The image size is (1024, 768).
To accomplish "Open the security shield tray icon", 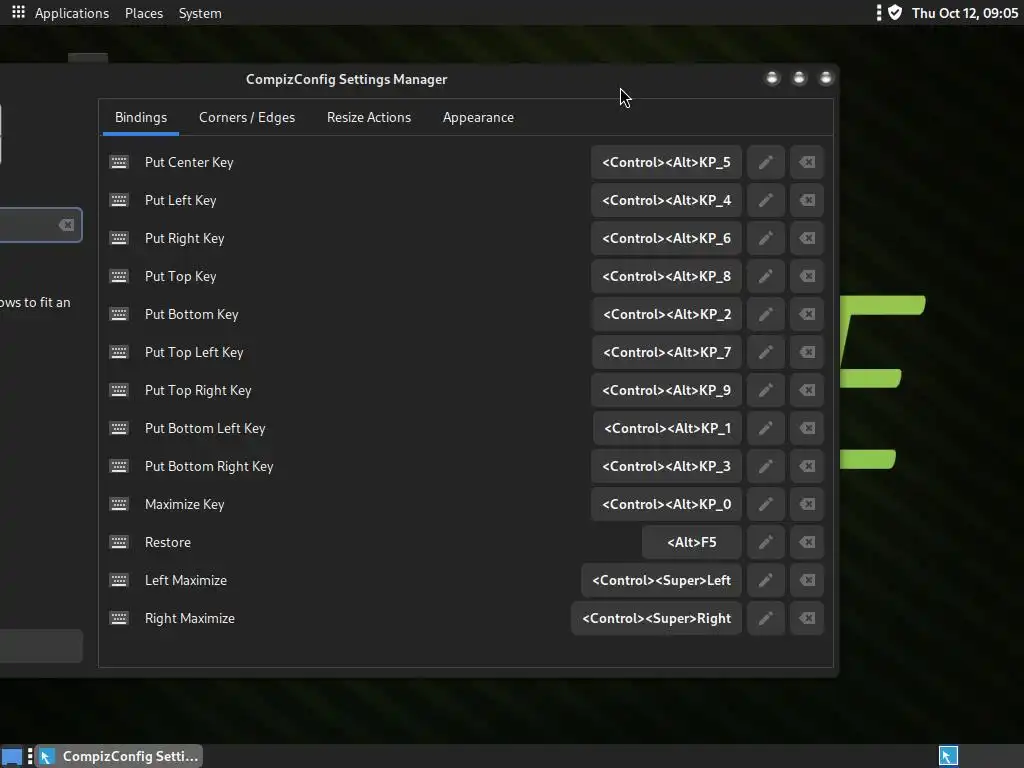I will coord(895,12).
